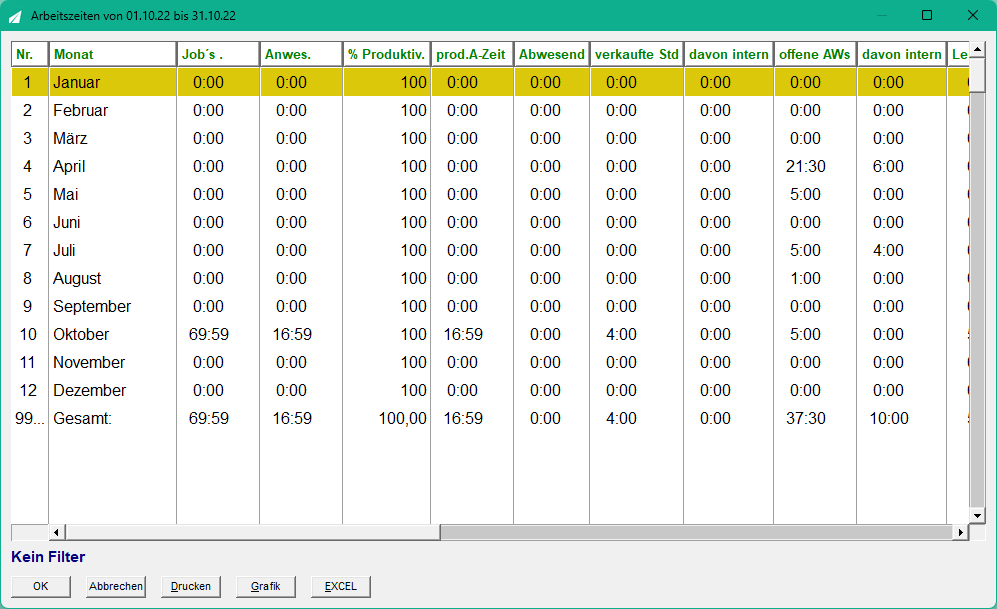997x609 pixels.
Task: Click the offene AWs column header
Action: pos(815,54)
